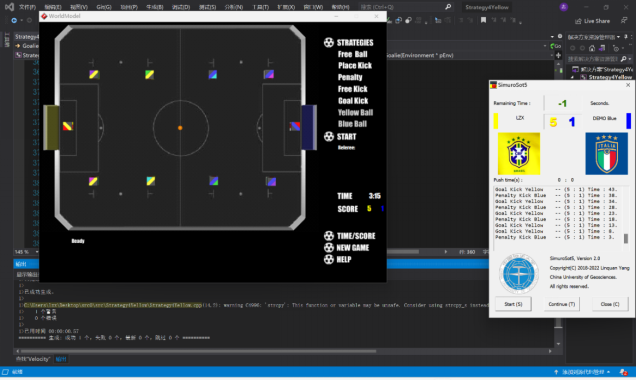
Task: Click the yellow team color swatch beside LZX
Action: (496, 121)
